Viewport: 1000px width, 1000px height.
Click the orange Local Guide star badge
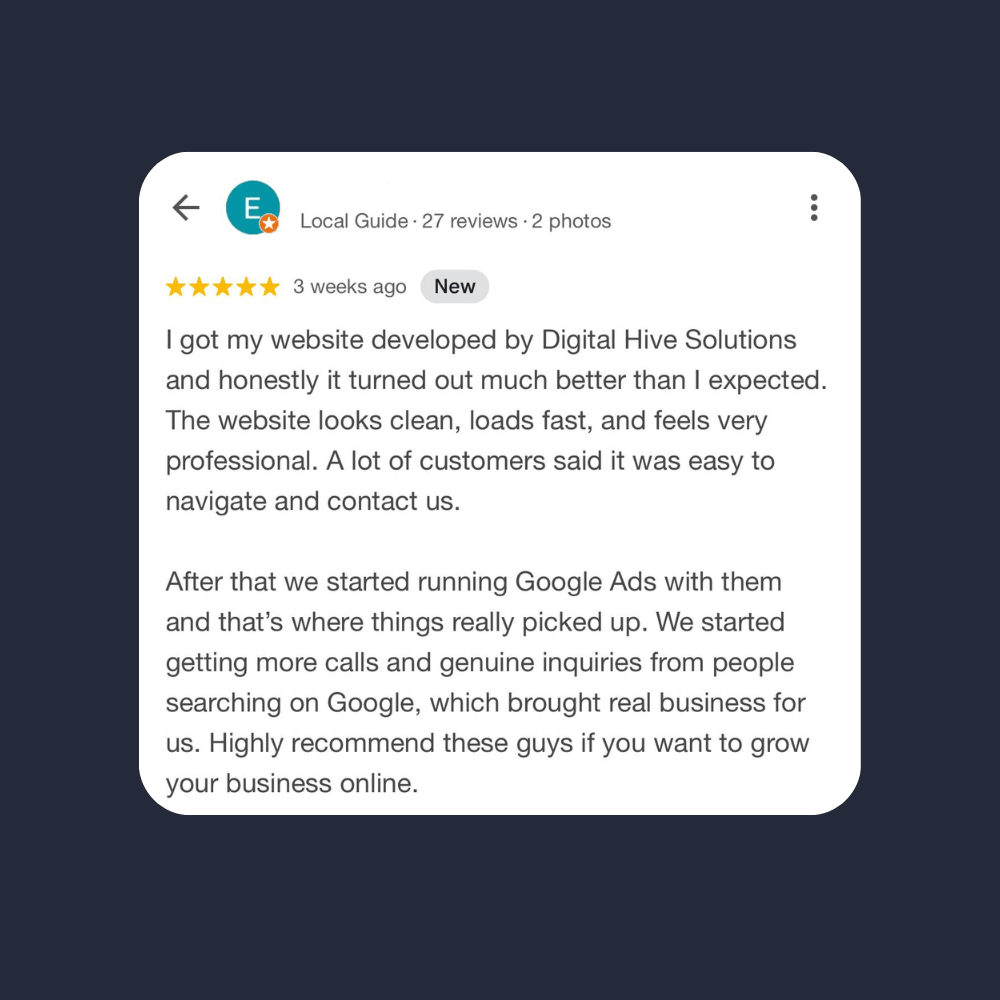click(x=269, y=225)
